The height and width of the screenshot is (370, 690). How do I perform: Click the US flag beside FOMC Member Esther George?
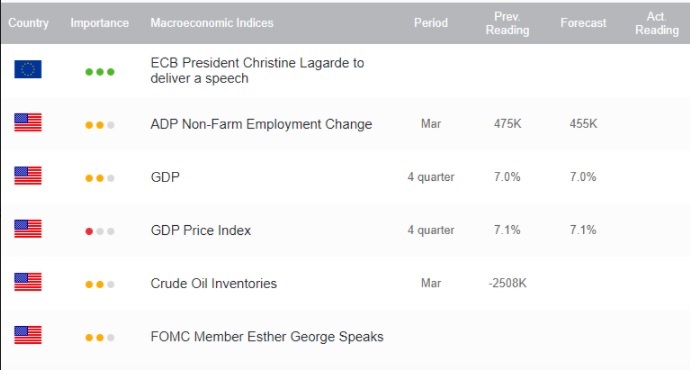pyautogui.click(x=28, y=335)
